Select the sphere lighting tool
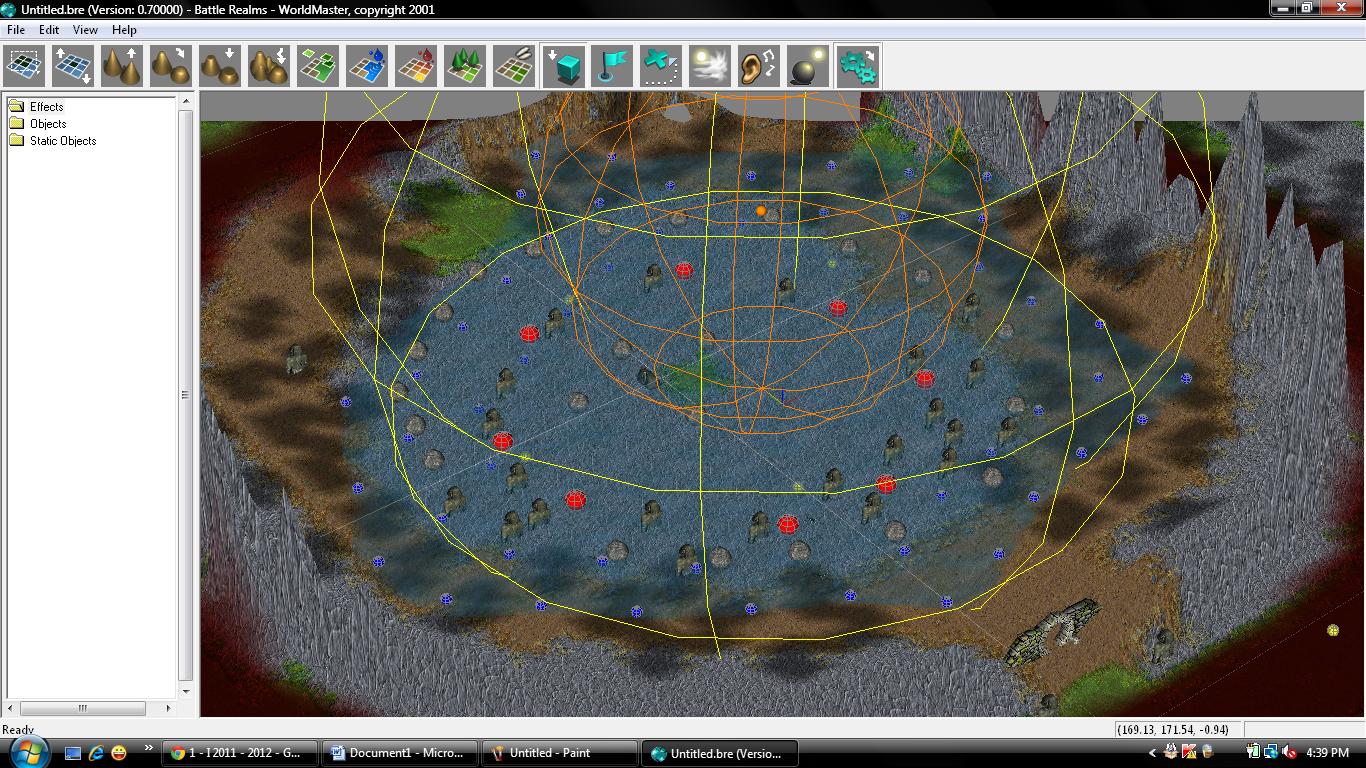 pos(809,66)
